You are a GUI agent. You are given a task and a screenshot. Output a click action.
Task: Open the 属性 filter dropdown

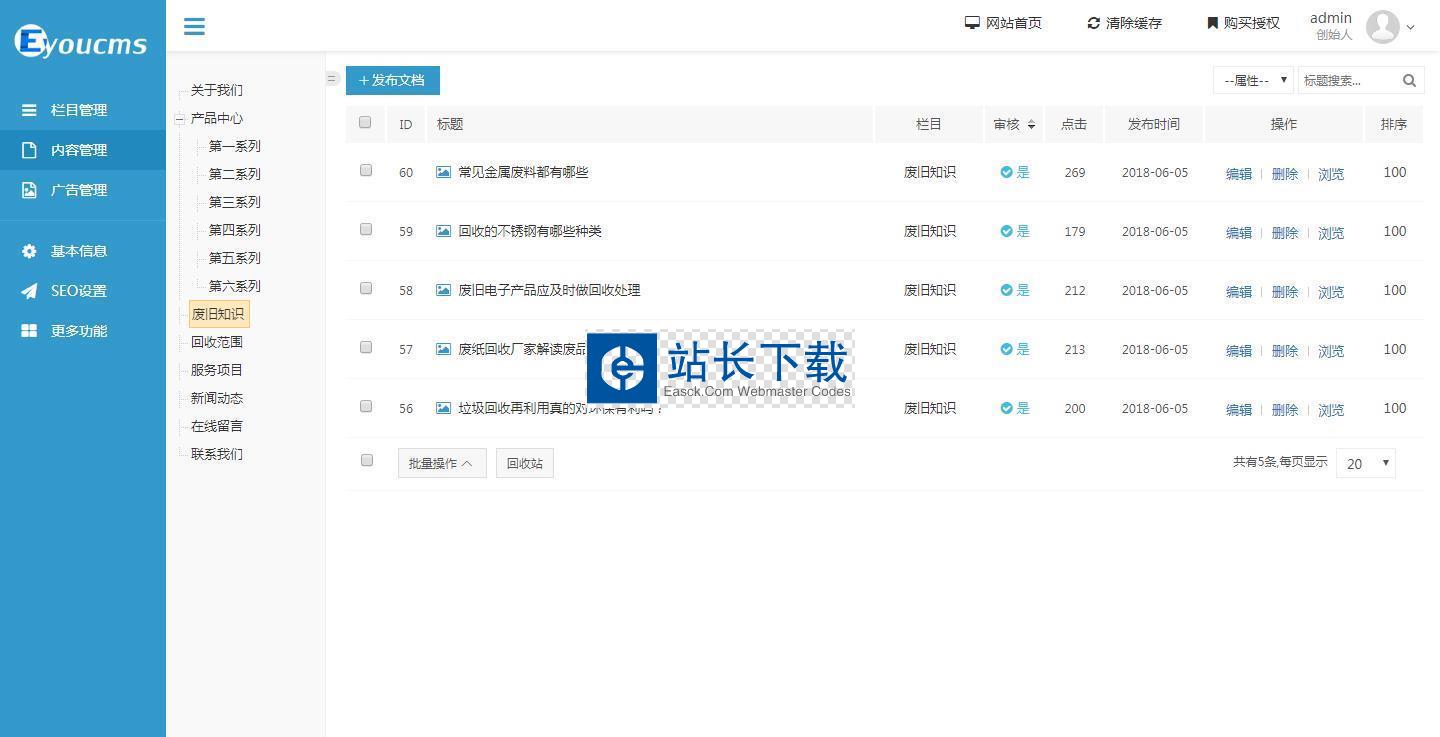[x=1253, y=81]
